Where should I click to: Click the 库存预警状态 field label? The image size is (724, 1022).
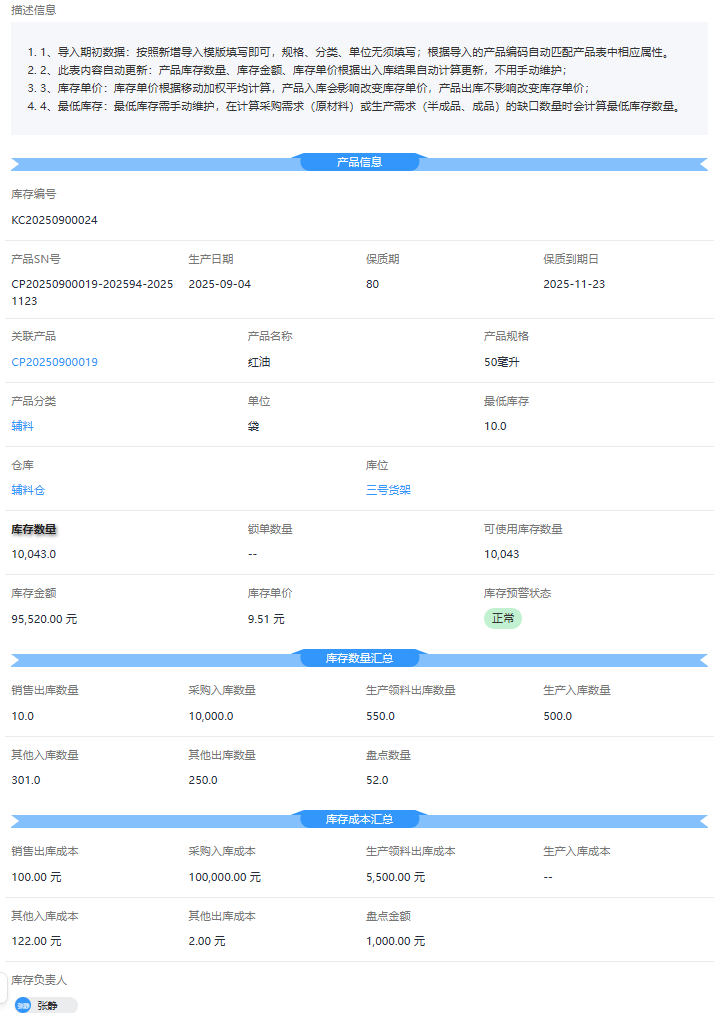point(517,592)
